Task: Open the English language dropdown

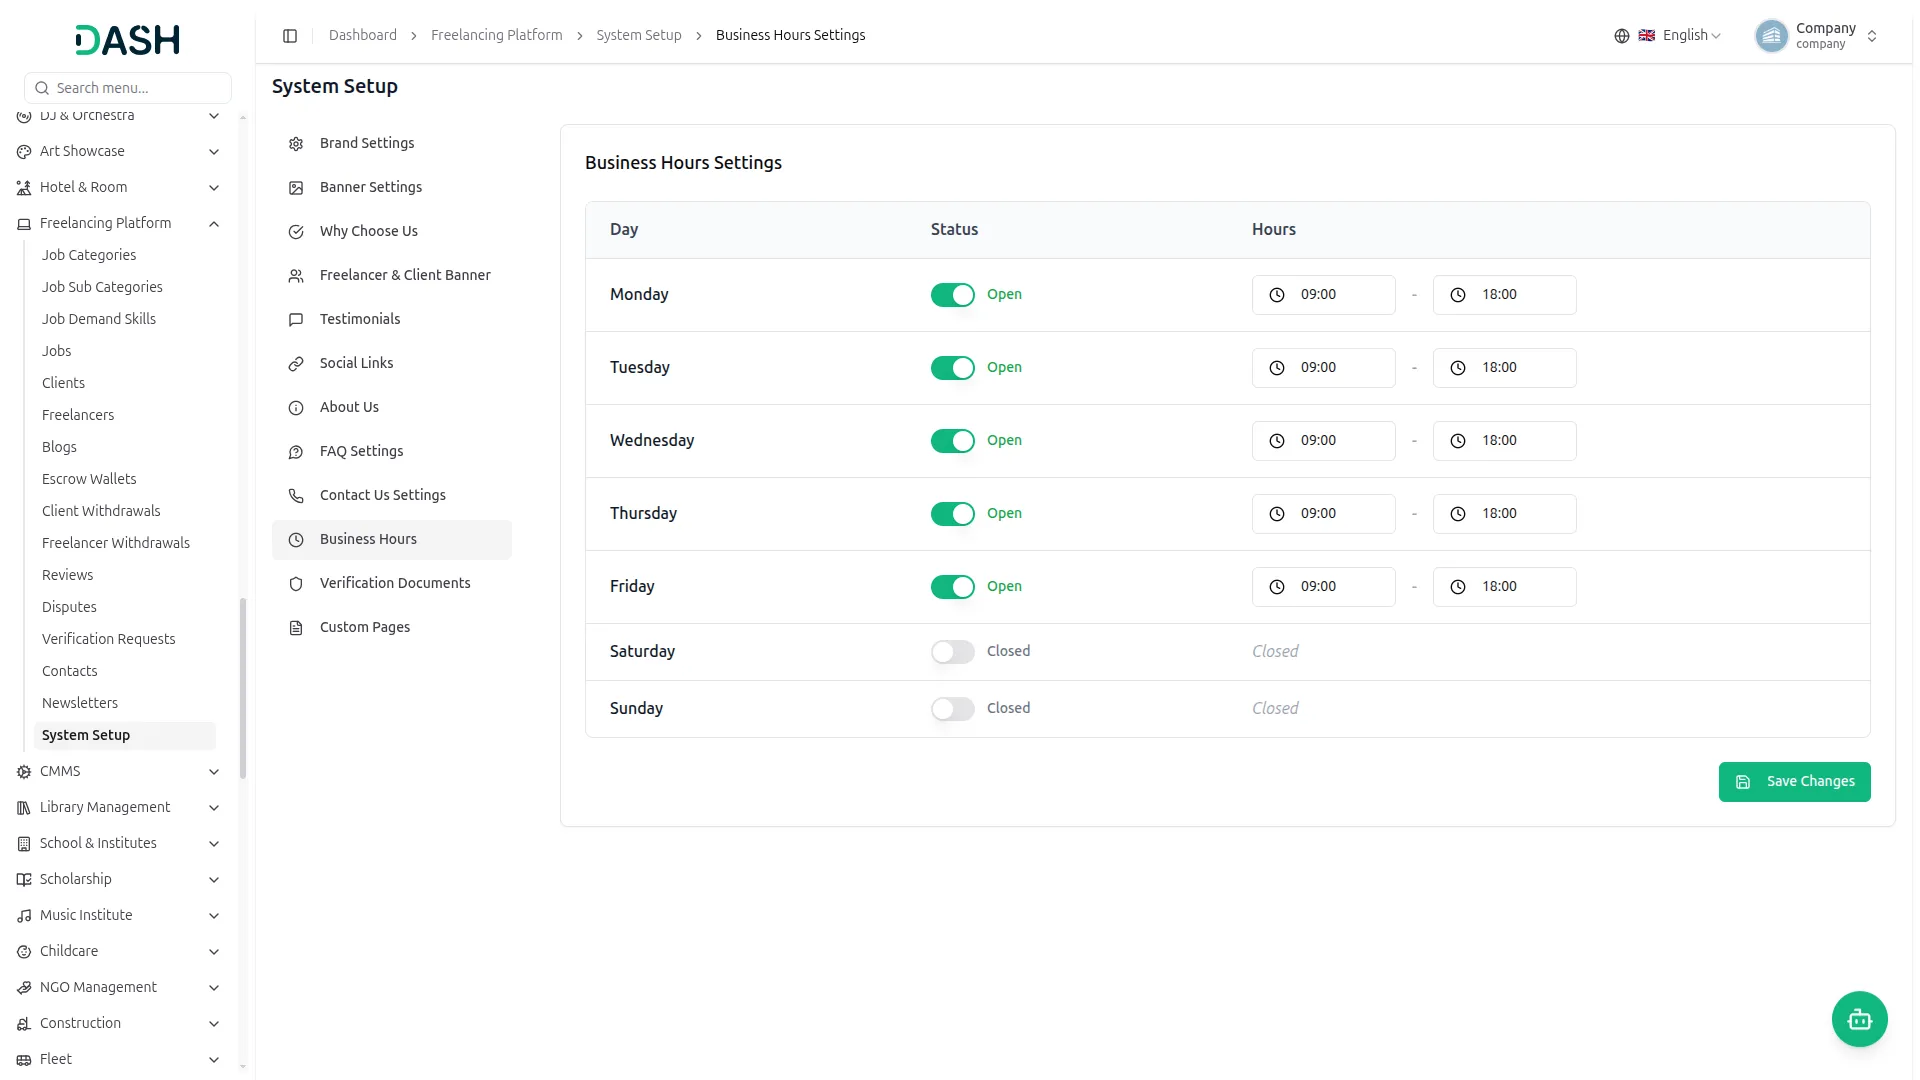Action: [1680, 36]
